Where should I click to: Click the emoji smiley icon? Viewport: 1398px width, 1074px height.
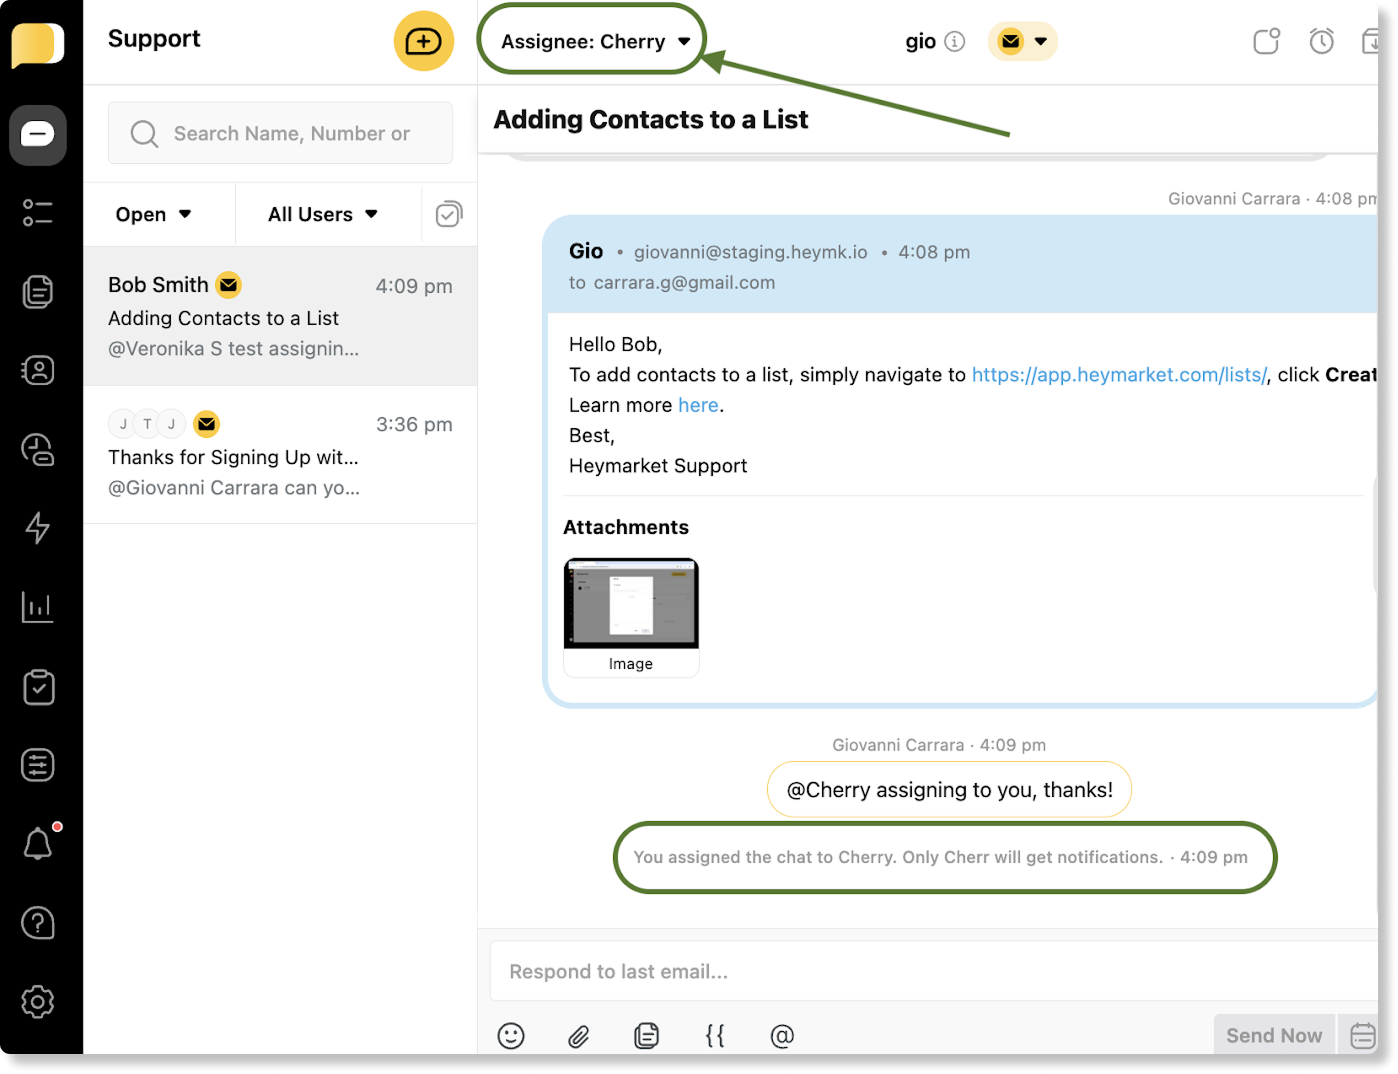pos(511,1036)
